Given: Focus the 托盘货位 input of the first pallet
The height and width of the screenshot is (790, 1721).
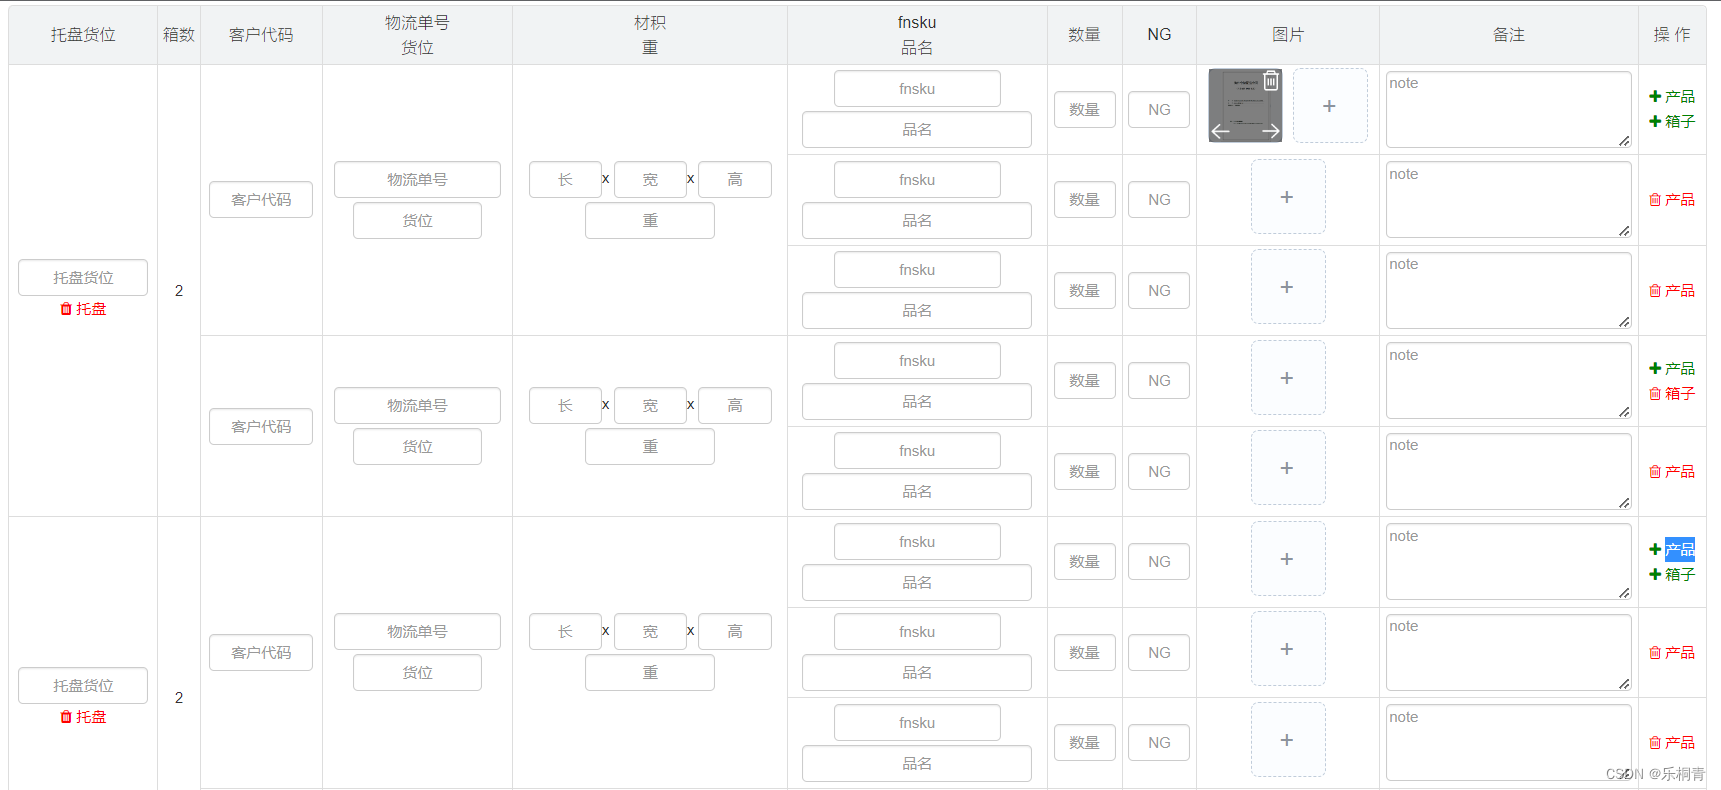Looking at the screenshot, I should [83, 278].
